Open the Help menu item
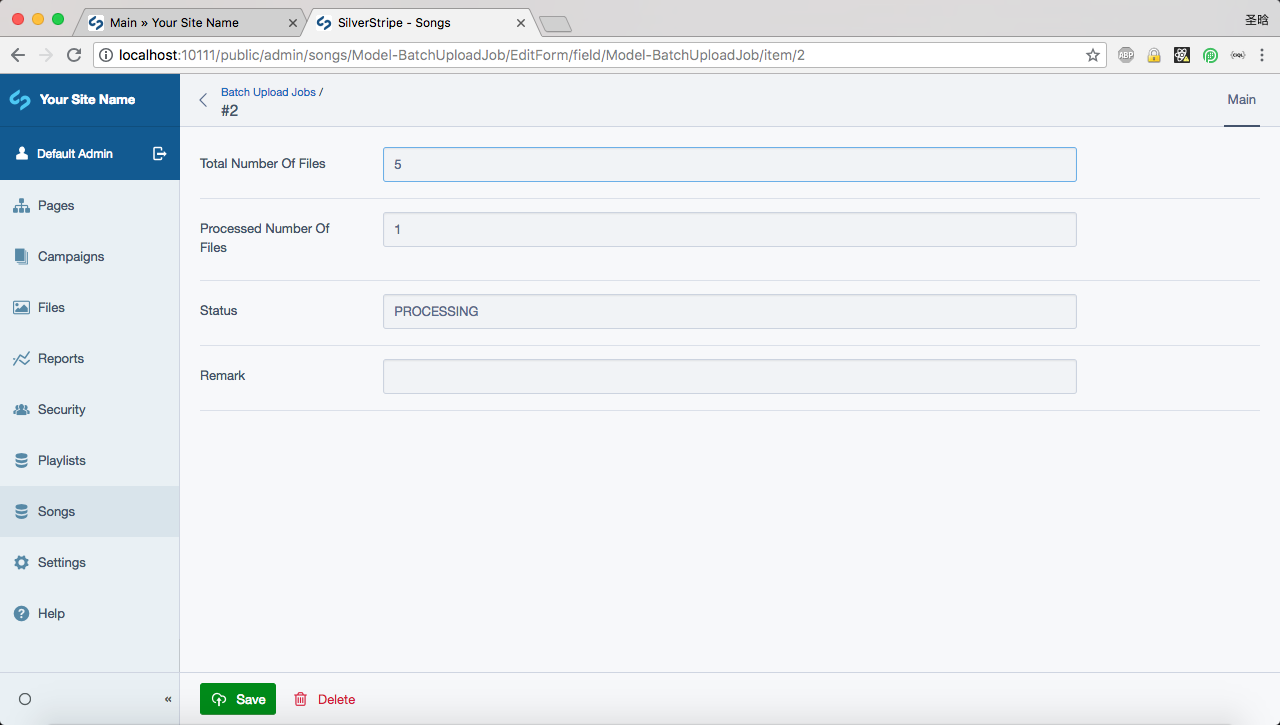The image size is (1280, 725). pyautogui.click(x=90, y=614)
